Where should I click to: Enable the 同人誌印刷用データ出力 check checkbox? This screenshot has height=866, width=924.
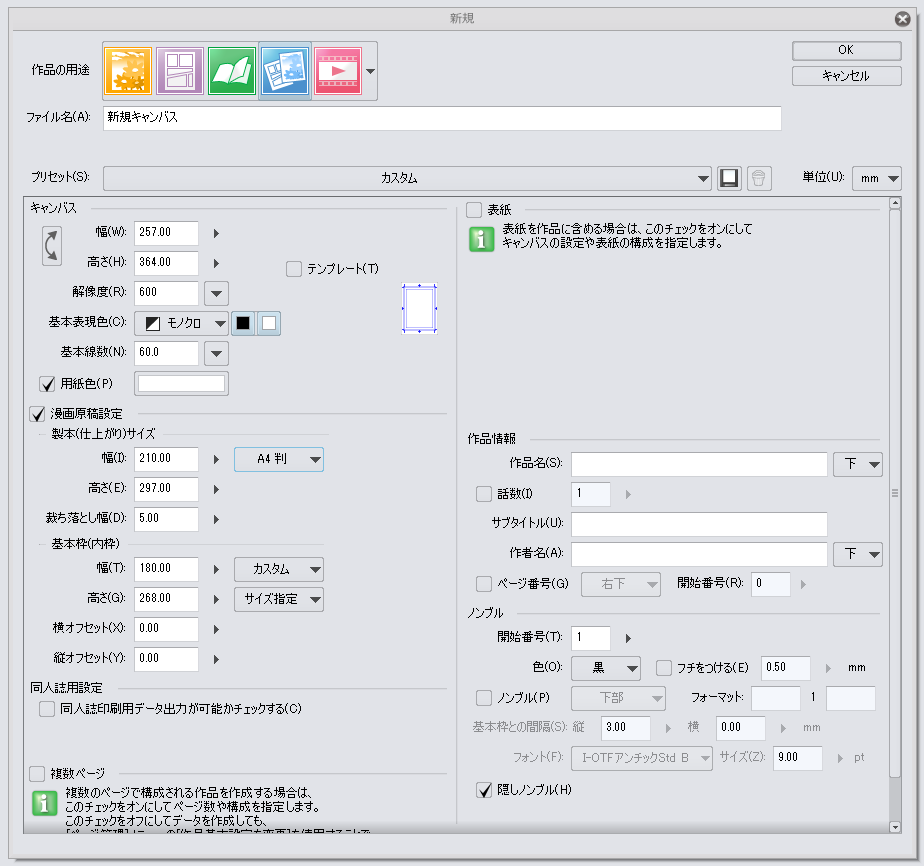coord(47,709)
